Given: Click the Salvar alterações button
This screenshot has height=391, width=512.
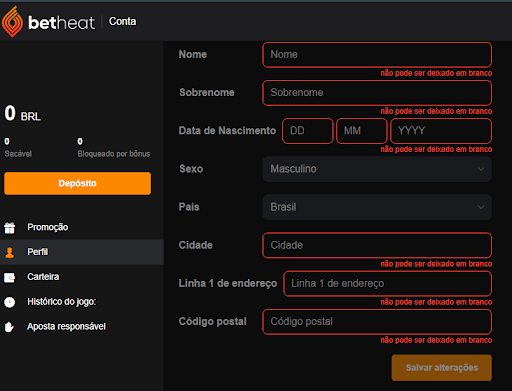Looking at the screenshot, I should [x=442, y=368].
